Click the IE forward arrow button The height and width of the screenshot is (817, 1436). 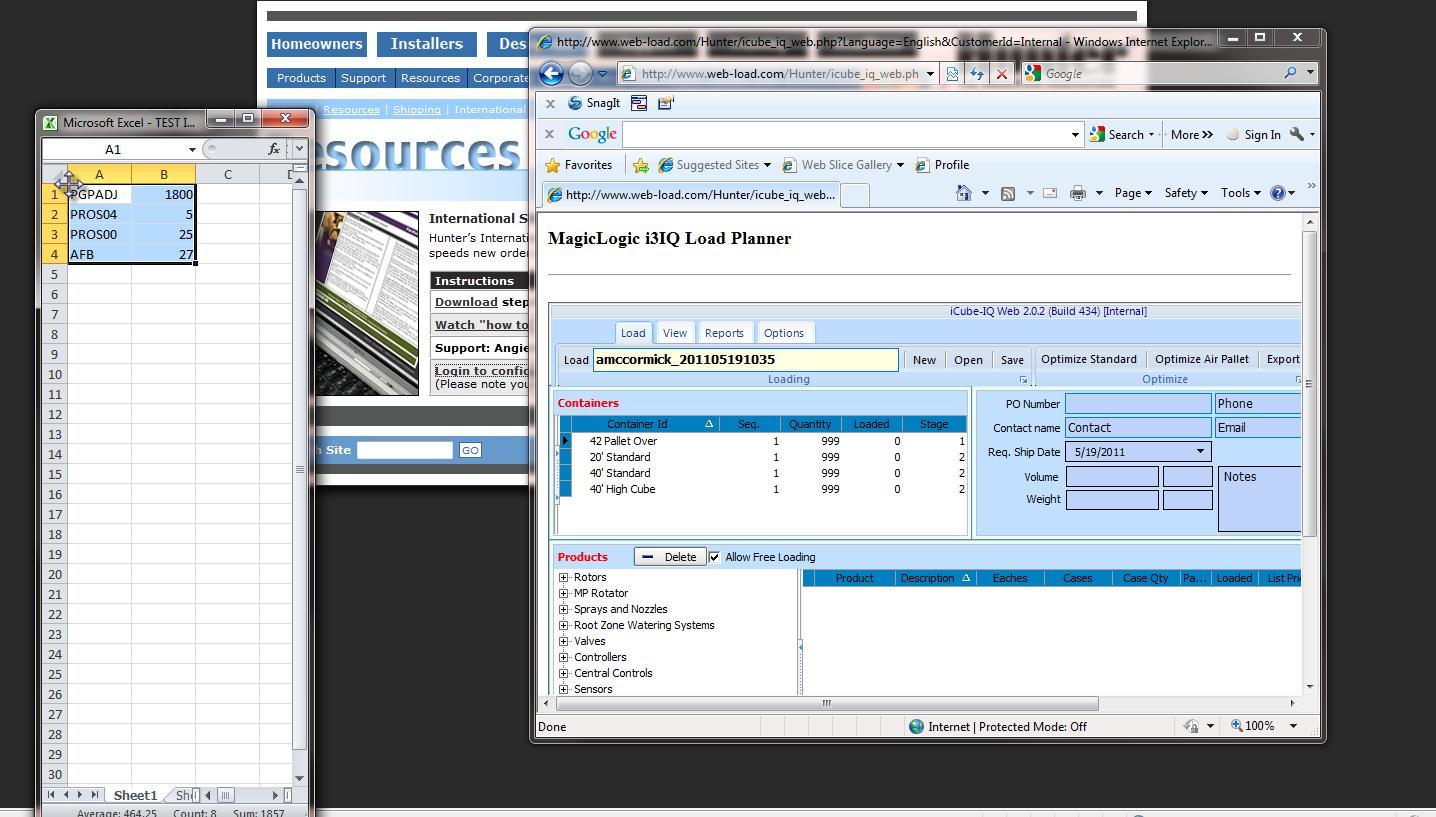[x=579, y=73]
